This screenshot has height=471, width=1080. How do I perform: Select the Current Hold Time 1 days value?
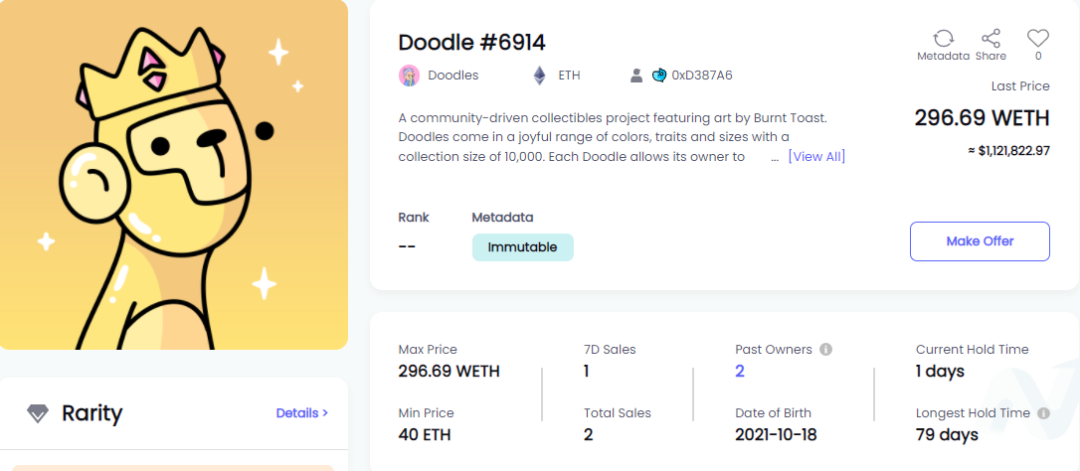coord(940,371)
